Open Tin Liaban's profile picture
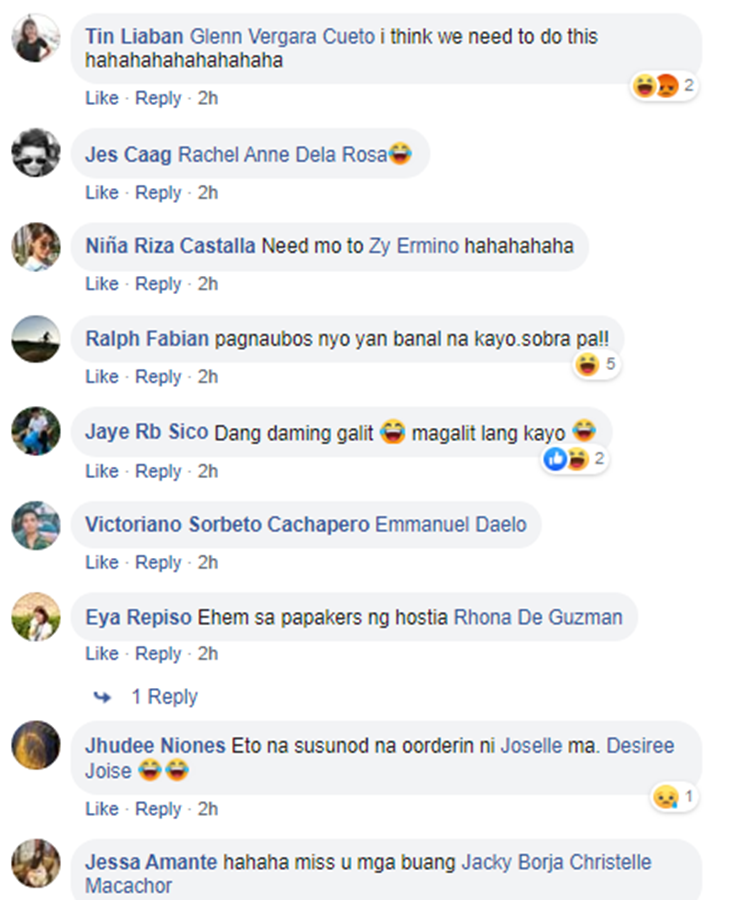Screen dimensions: 750x900 (36, 38)
